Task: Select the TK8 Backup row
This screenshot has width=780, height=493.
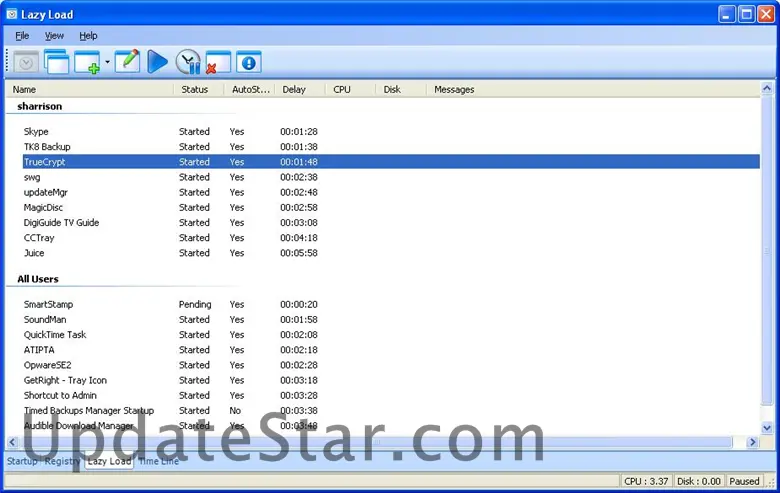Action: pos(391,147)
